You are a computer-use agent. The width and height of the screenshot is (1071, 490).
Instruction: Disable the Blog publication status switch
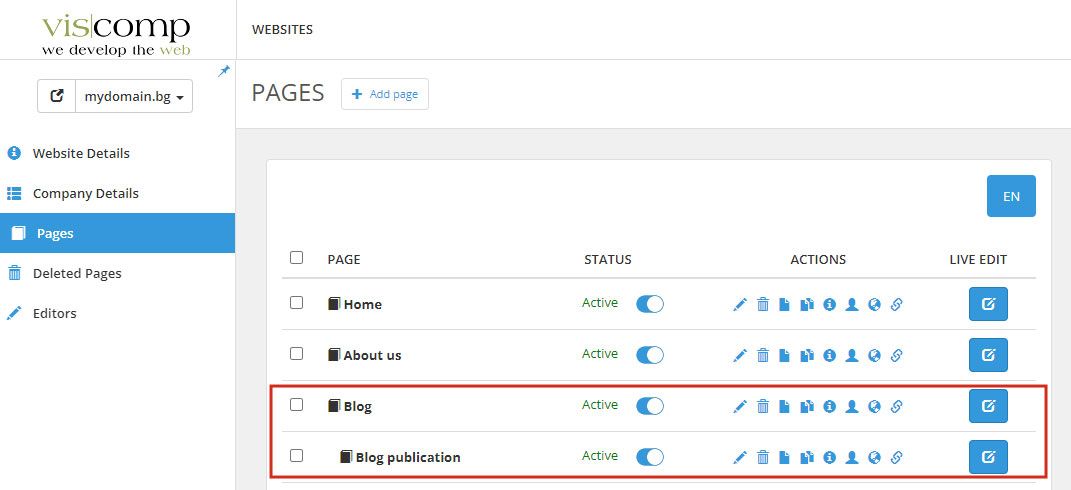[650, 457]
